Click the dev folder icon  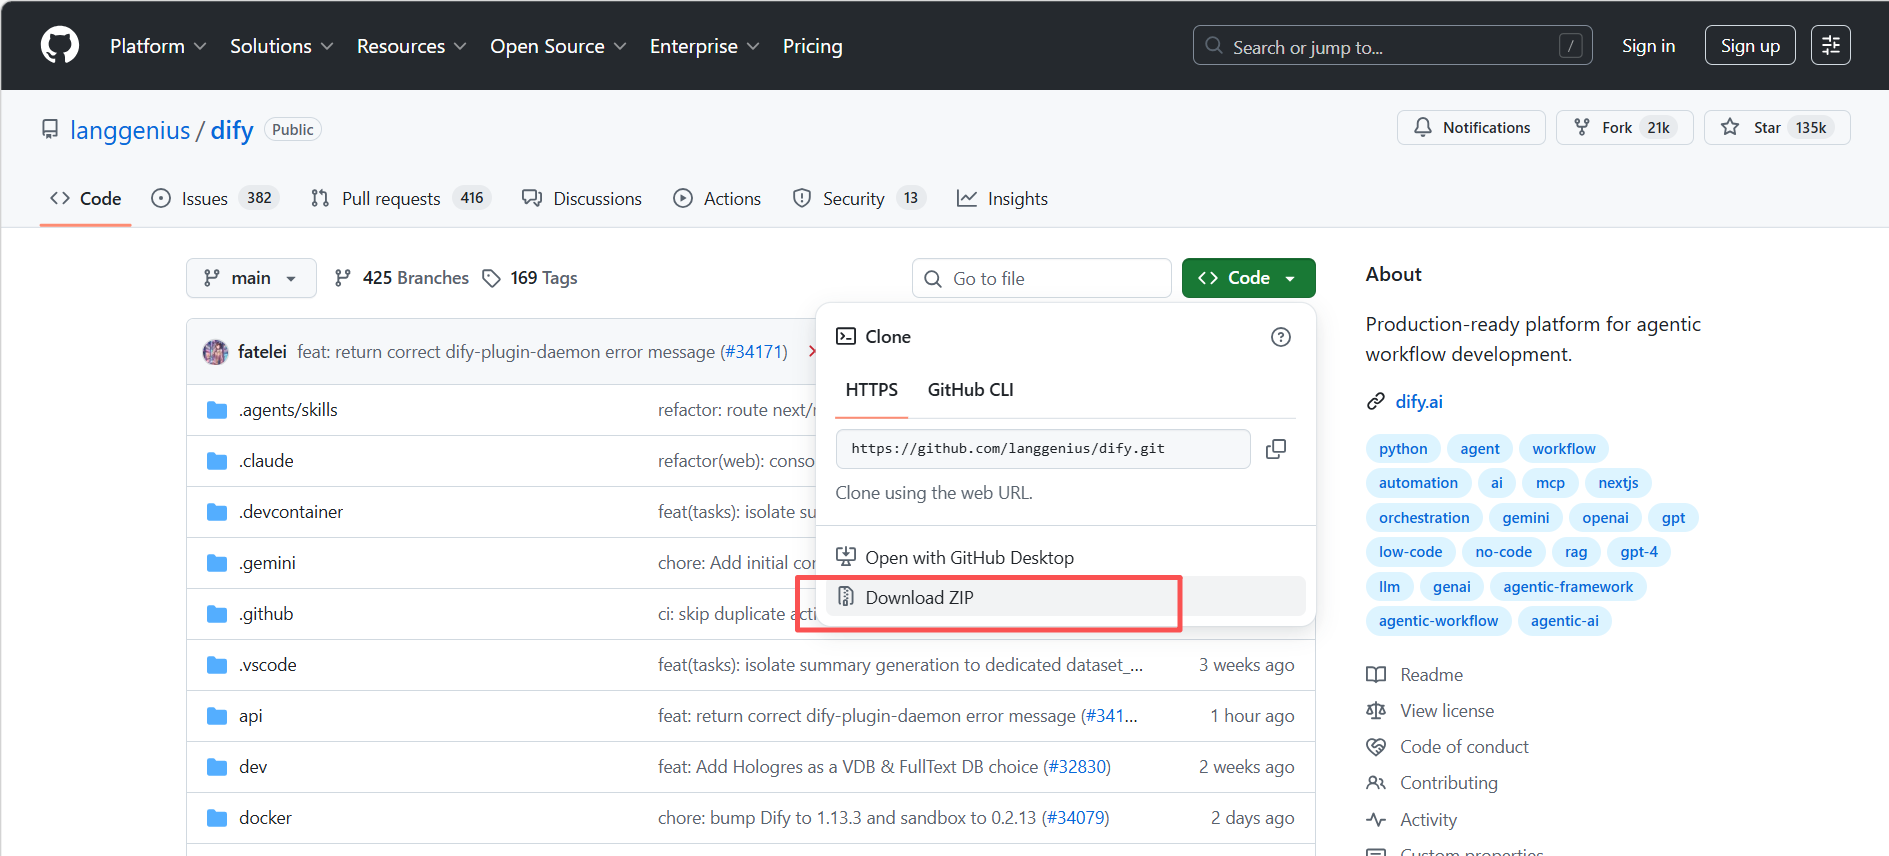pos(217,767)
